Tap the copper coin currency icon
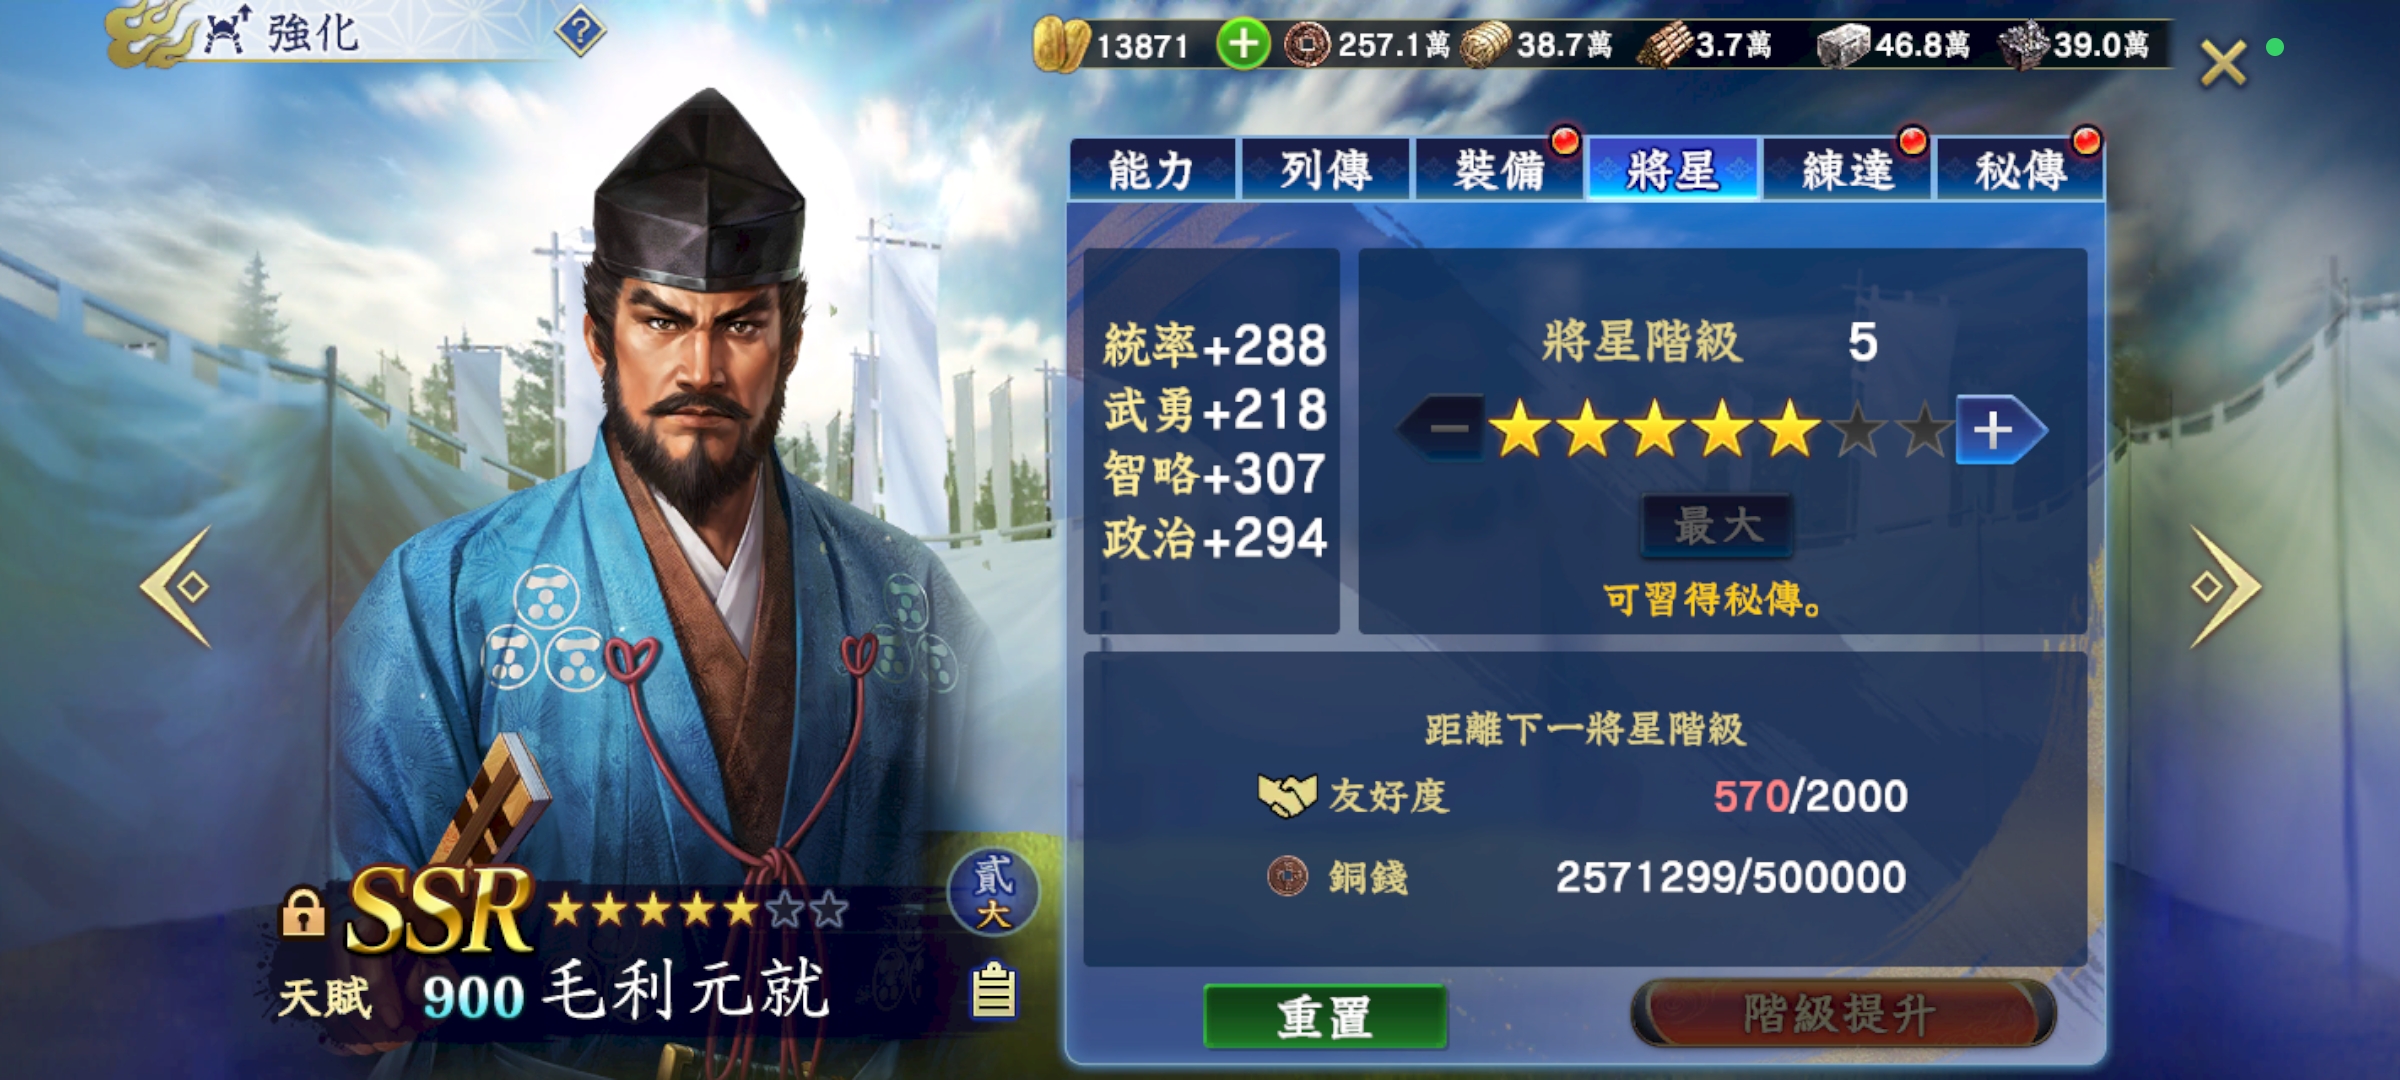The image size is (2400, 1080). pos(1307,45)
